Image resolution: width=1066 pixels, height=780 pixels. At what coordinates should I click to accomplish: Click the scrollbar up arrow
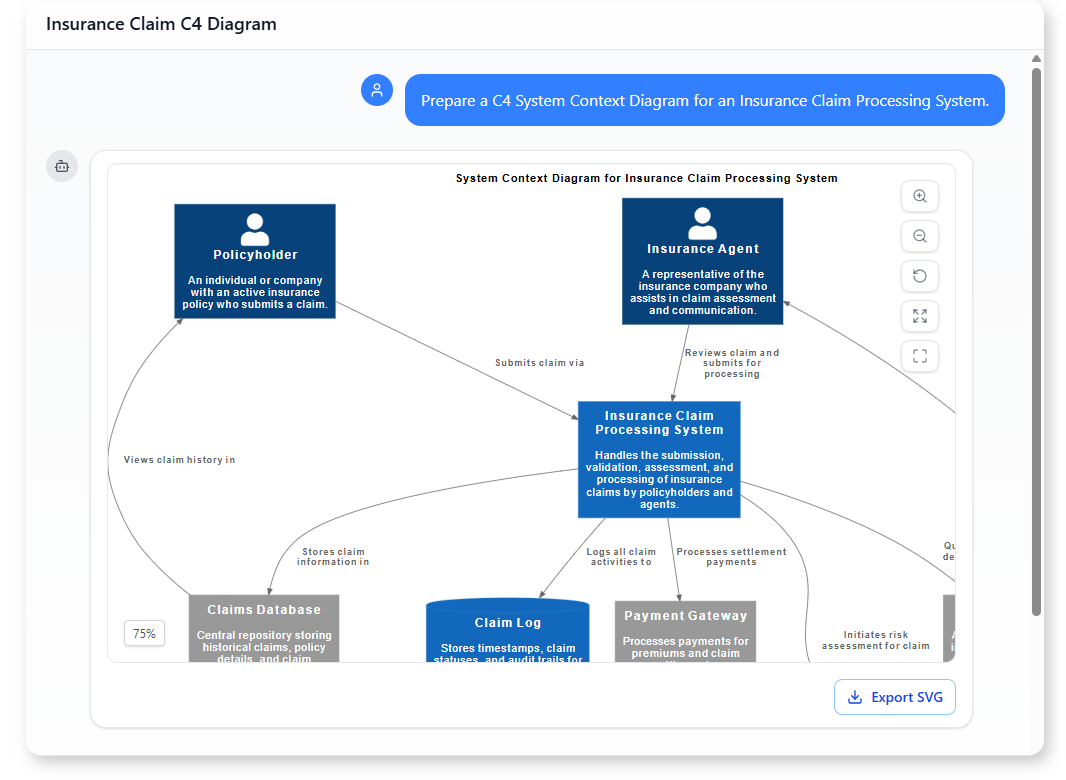click(x=1036, y=58)
